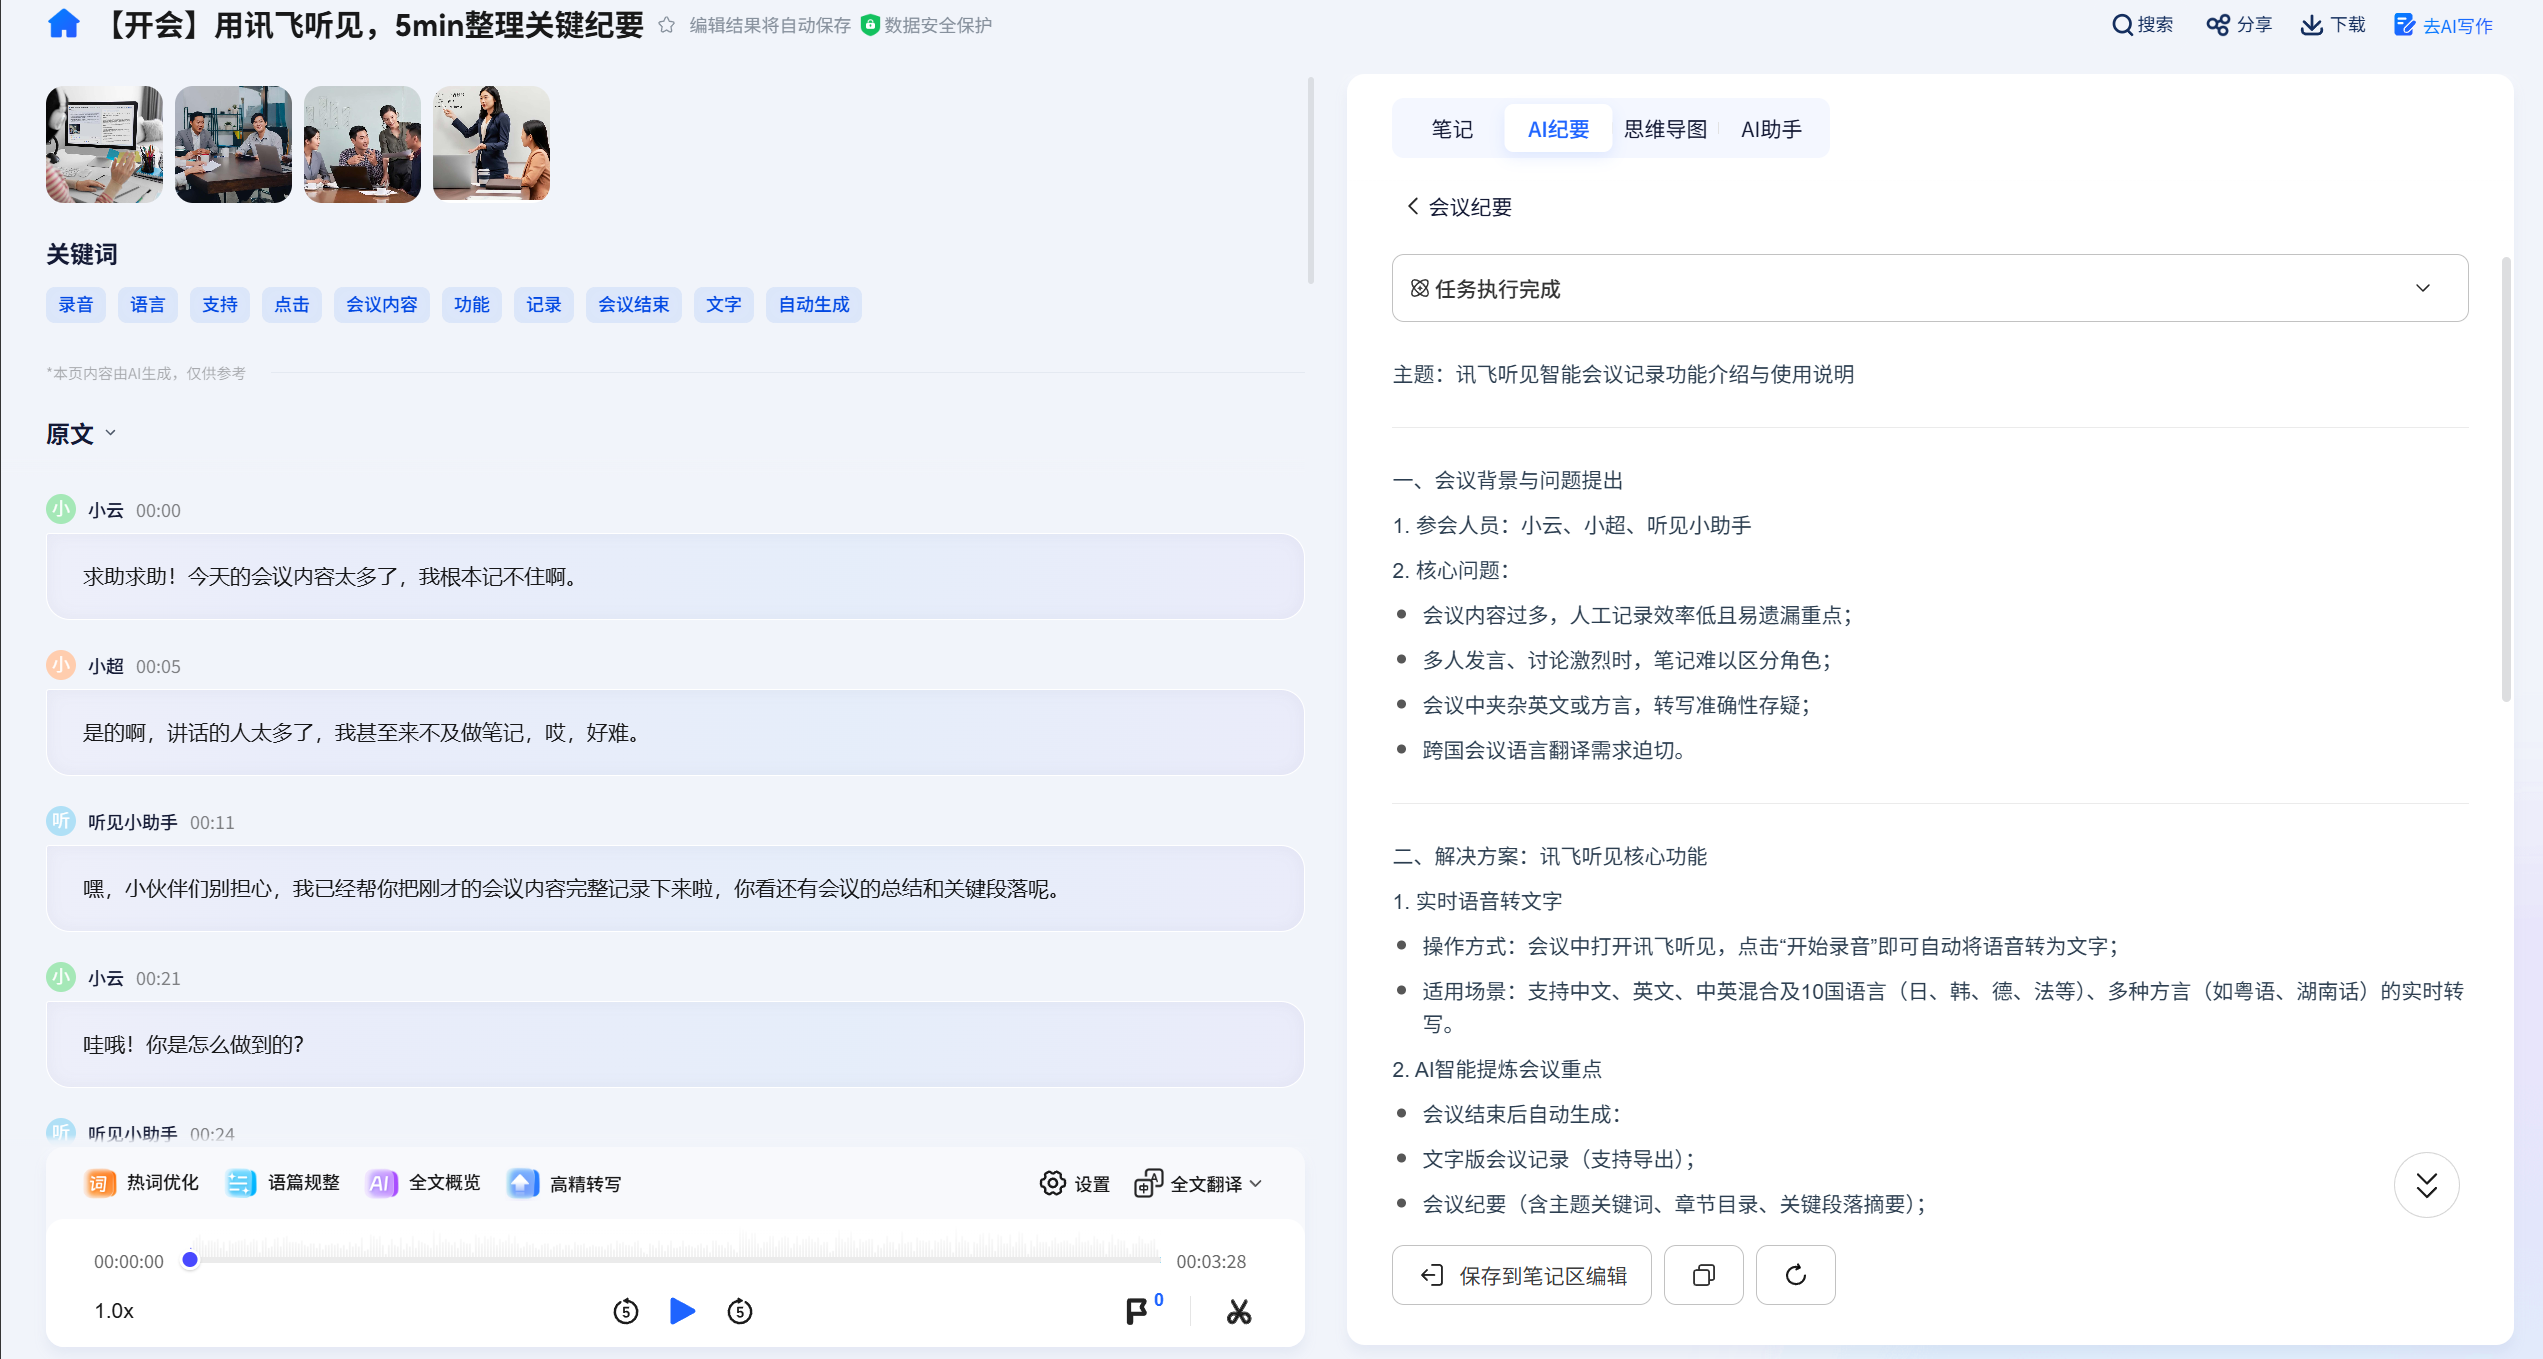Click 小超's avatar at 00:05

click(x=61, y=665)
